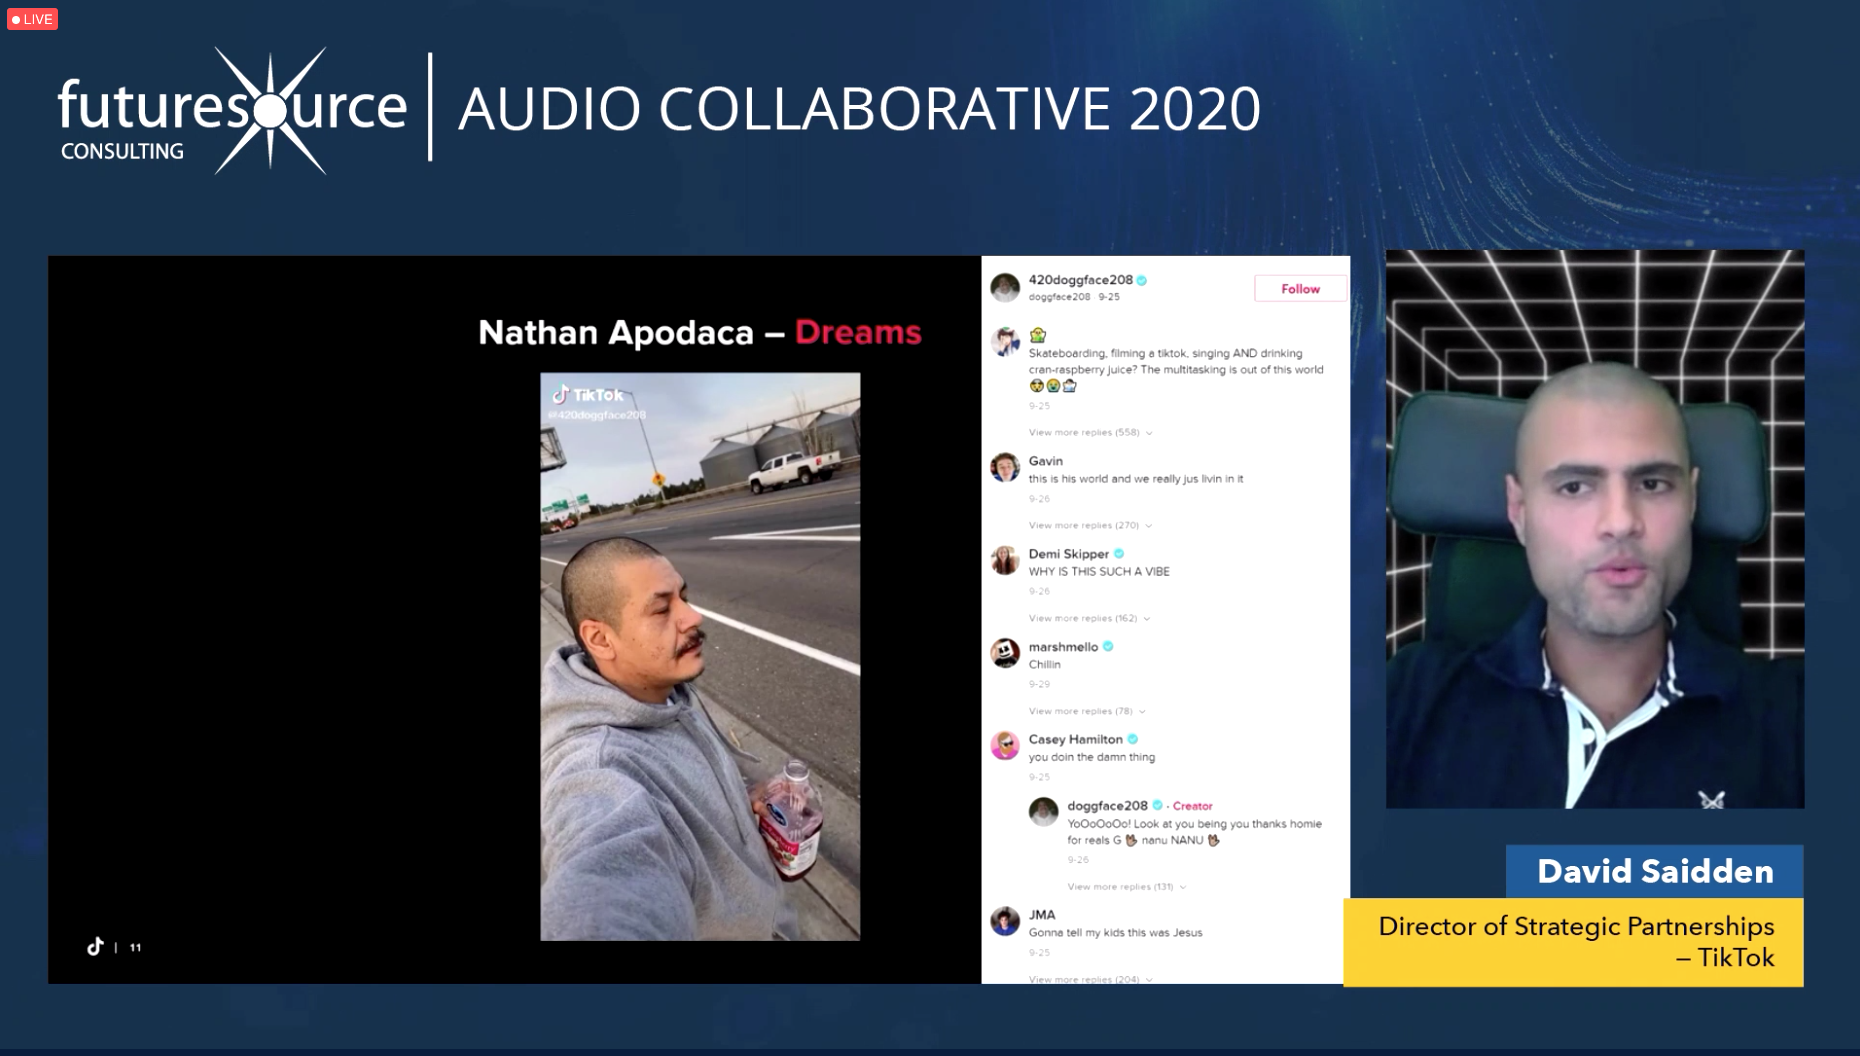This screenshot has height=1056, width=1860.
Task: Click the TikTok logo in the slide footer
Action: click(95, 946)
